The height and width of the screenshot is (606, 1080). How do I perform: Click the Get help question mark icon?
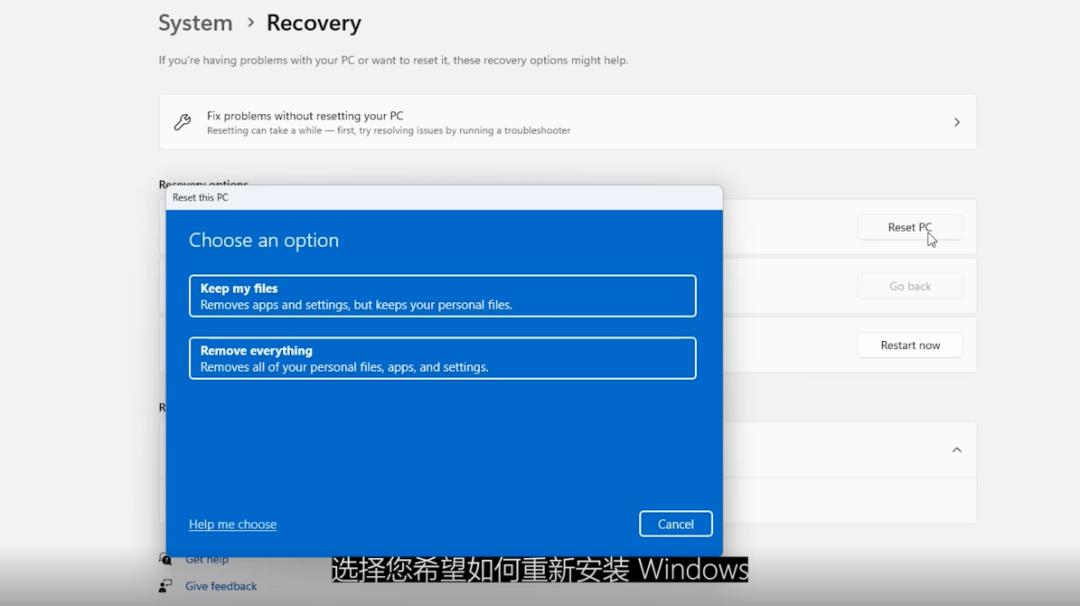[x=168, y=561]
